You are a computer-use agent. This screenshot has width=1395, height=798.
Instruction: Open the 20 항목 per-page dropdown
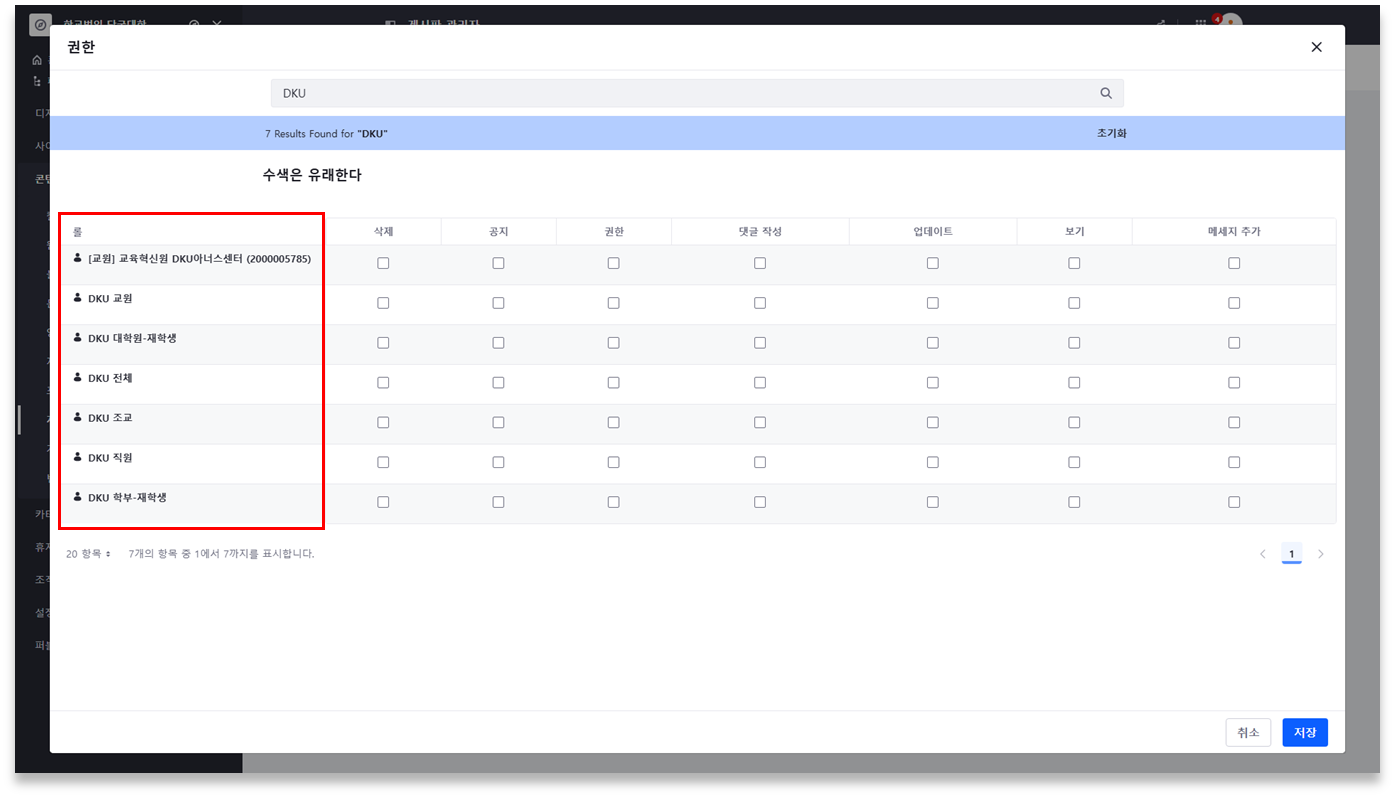[89, 554]
